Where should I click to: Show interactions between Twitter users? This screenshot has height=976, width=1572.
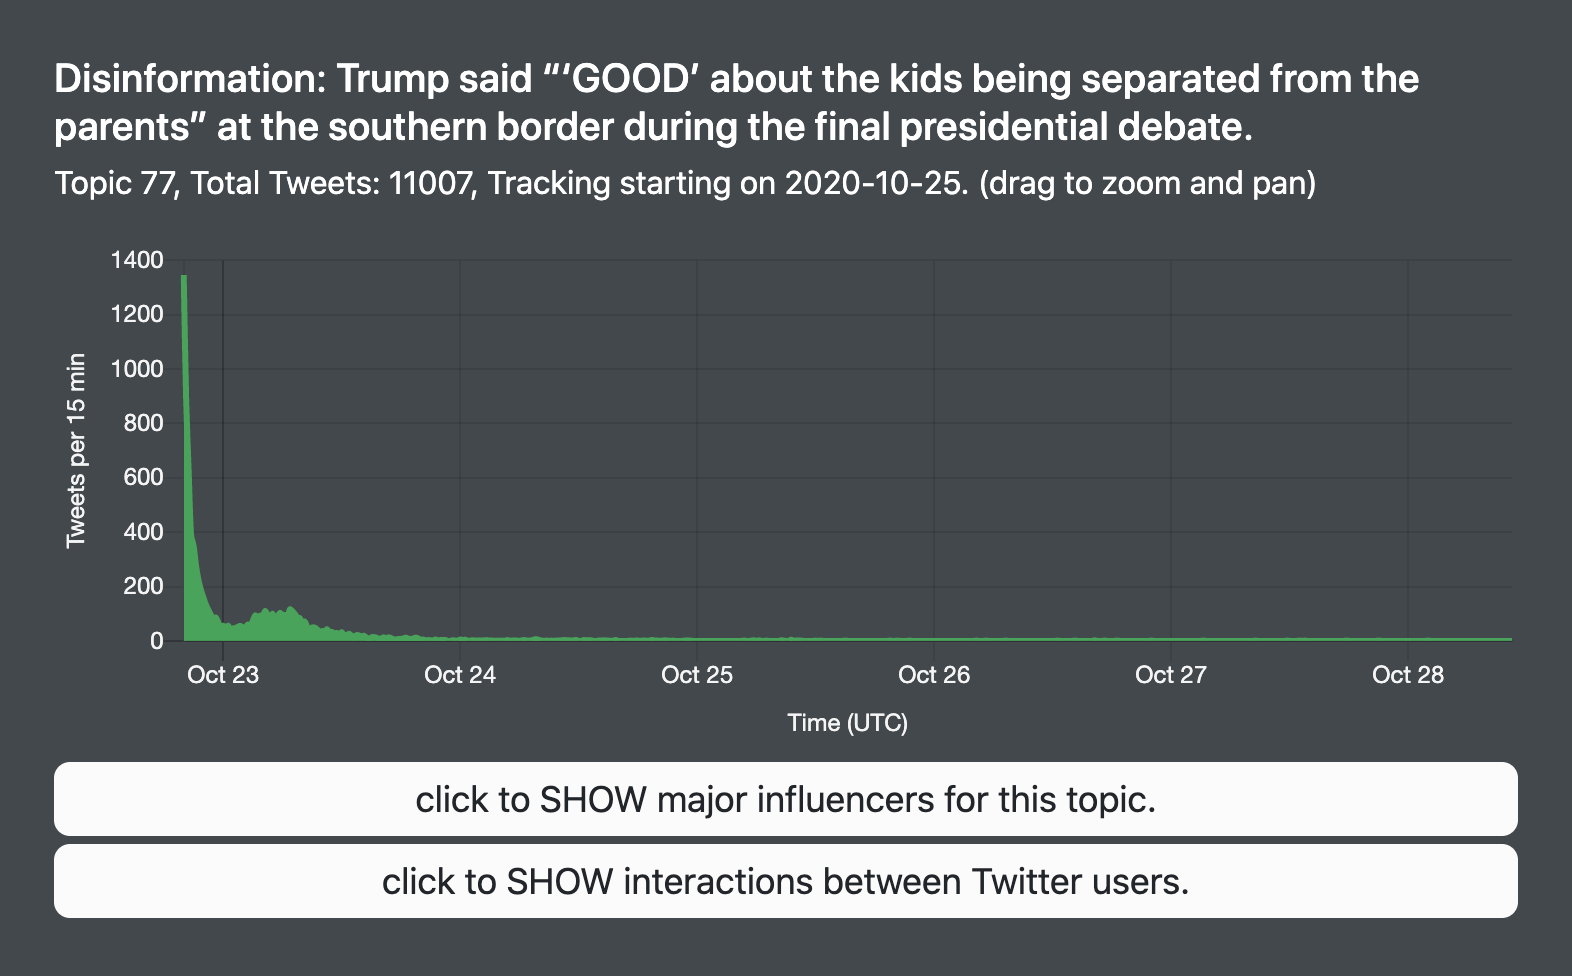(785, 882)
